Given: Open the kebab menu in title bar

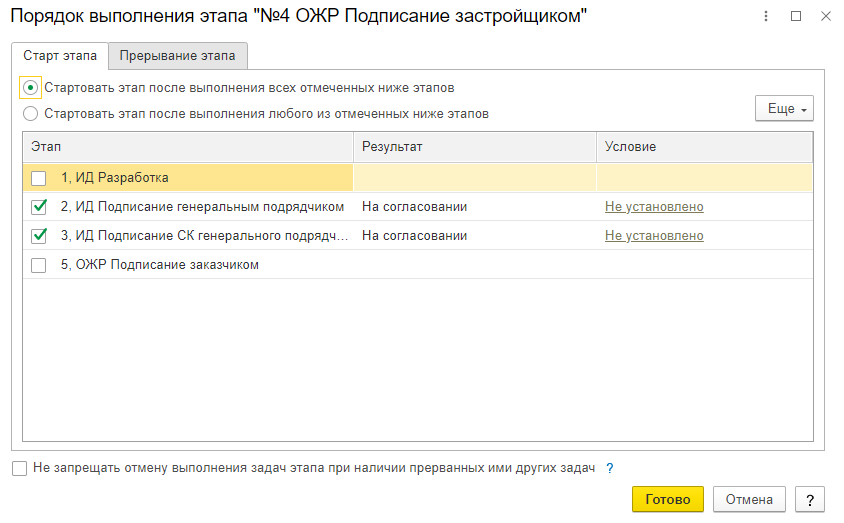Looking at the screenshot, I should (767, 16).
